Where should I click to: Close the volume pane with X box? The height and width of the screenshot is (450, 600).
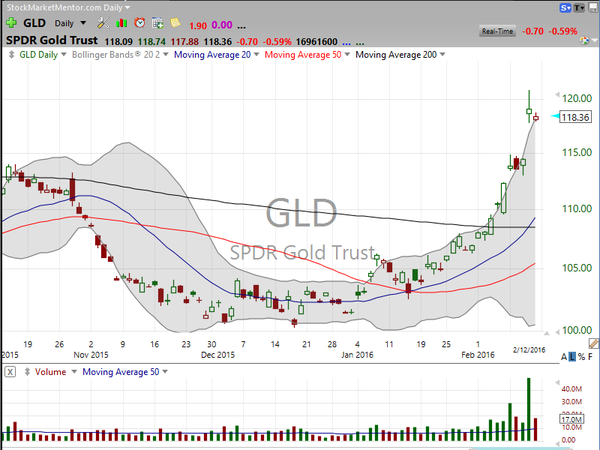tap(10, 372)
